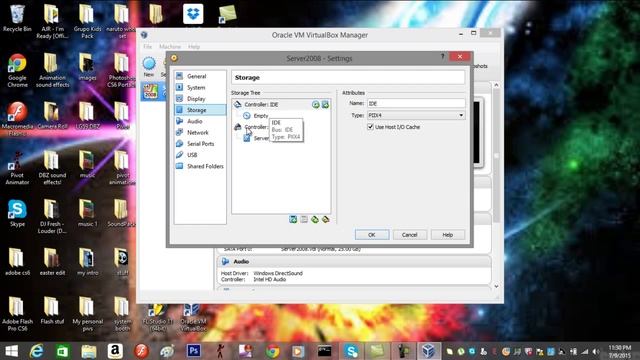Open Animation sound effects desktop folder

coord(52,70)
